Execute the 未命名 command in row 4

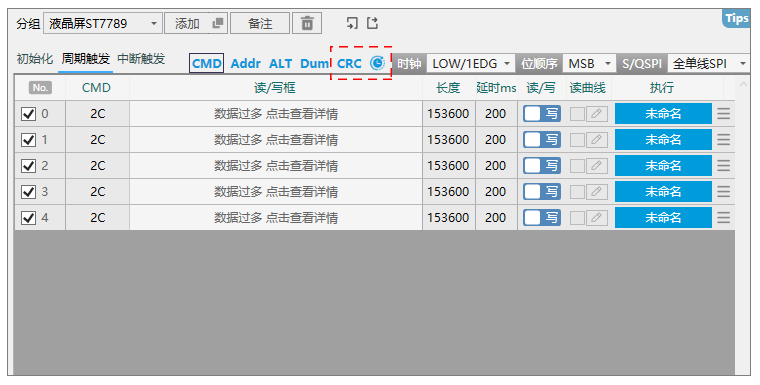pos(663,217)
